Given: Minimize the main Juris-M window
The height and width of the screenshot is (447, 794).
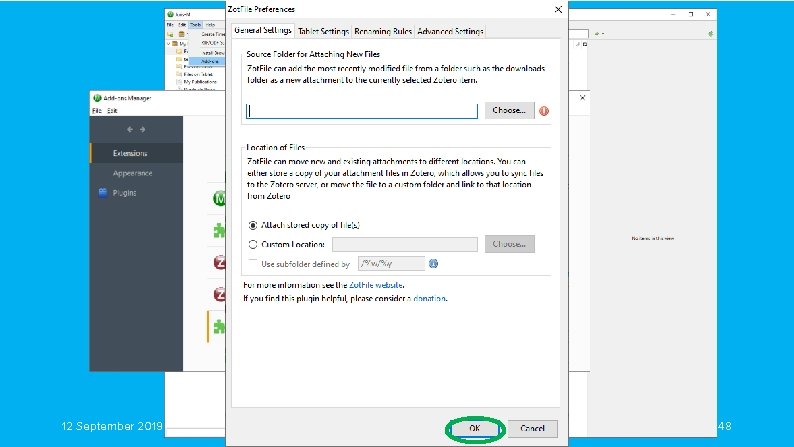Looking at the screenshot, I should 673,14.
